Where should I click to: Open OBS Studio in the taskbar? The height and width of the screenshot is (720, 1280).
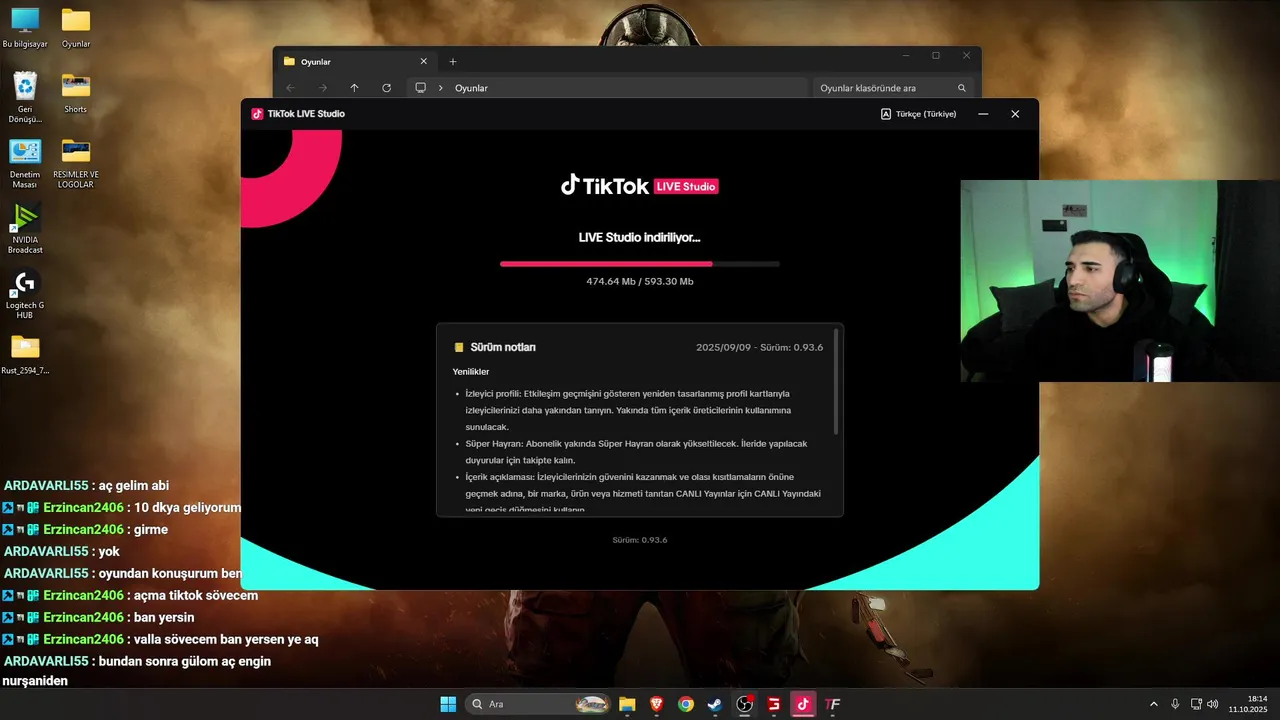[x=744, y=704]
